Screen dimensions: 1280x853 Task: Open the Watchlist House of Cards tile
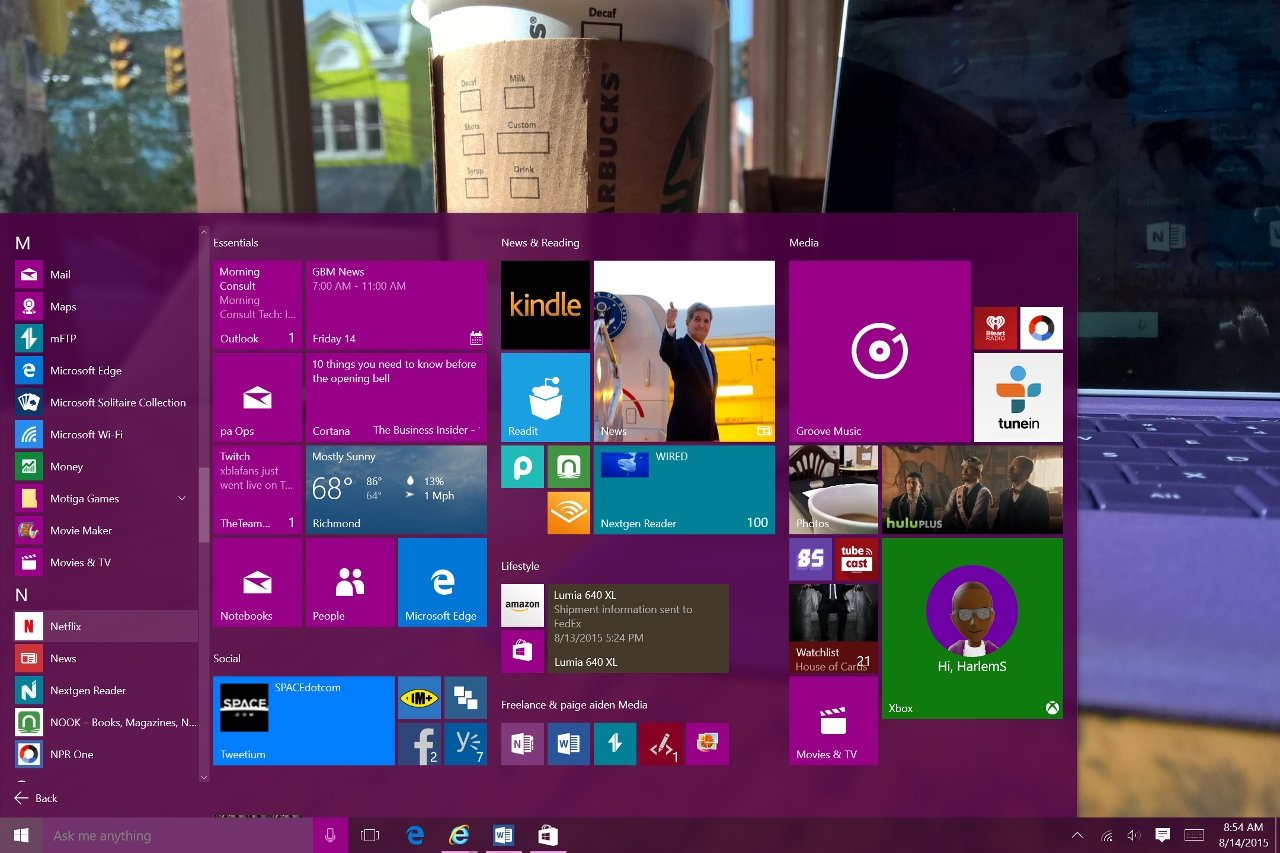point(833,628)
